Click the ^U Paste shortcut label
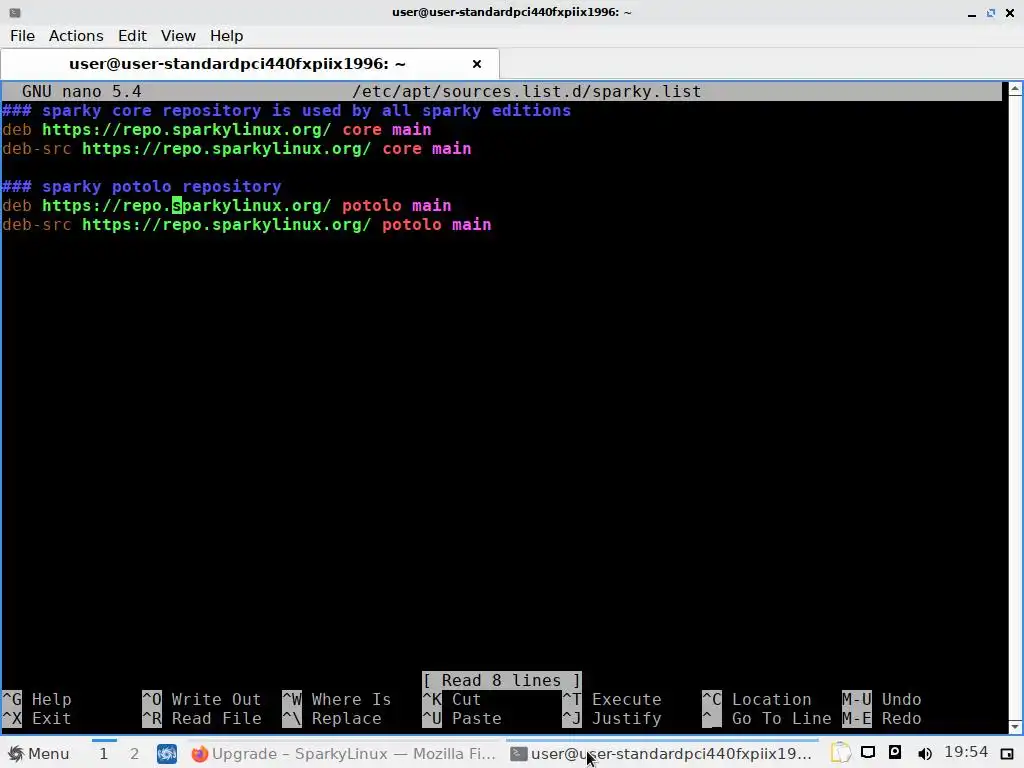Image resolution: width=1024 pixels, height=768 pixels. (x=462, y=718)
